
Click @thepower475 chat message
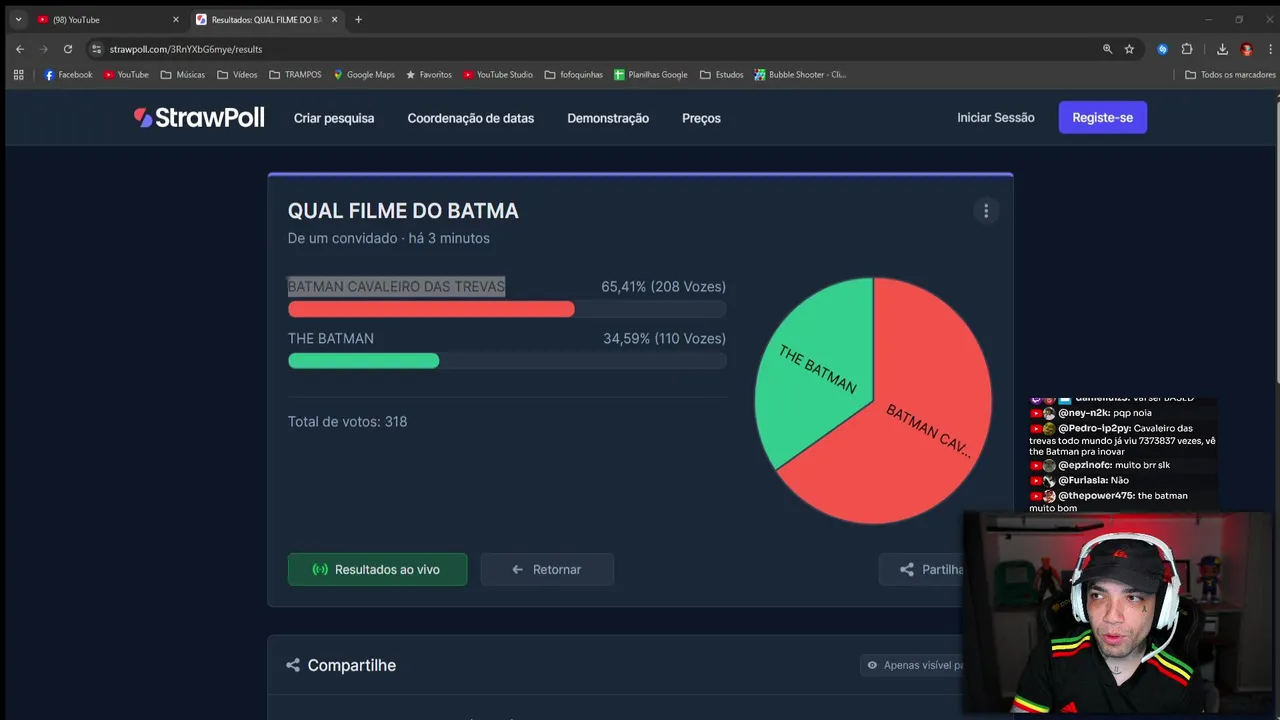click(x=1110, y=502)
